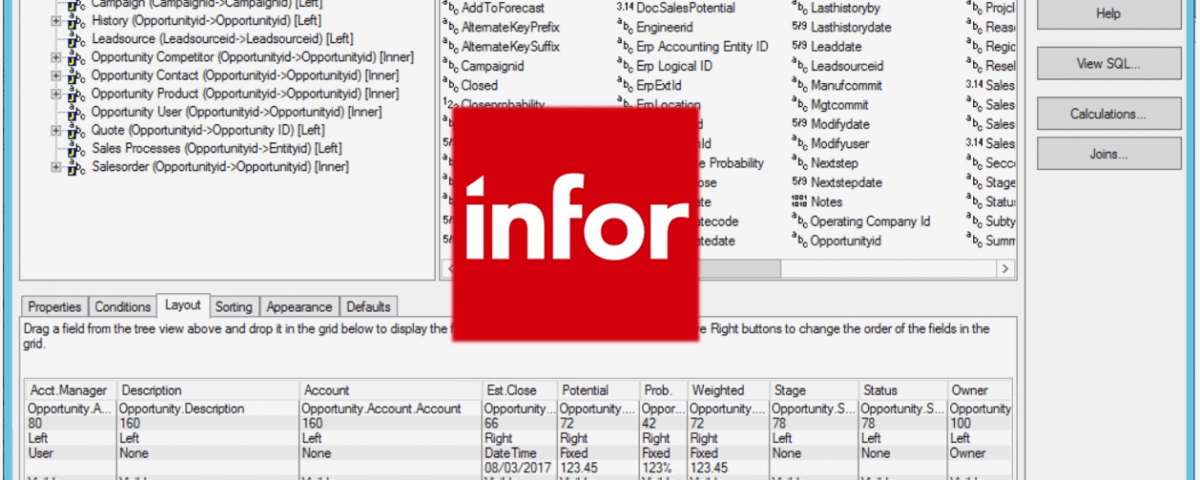
Task: Click the 08/03/2017 sample date cell
Action: click(520, 467)
